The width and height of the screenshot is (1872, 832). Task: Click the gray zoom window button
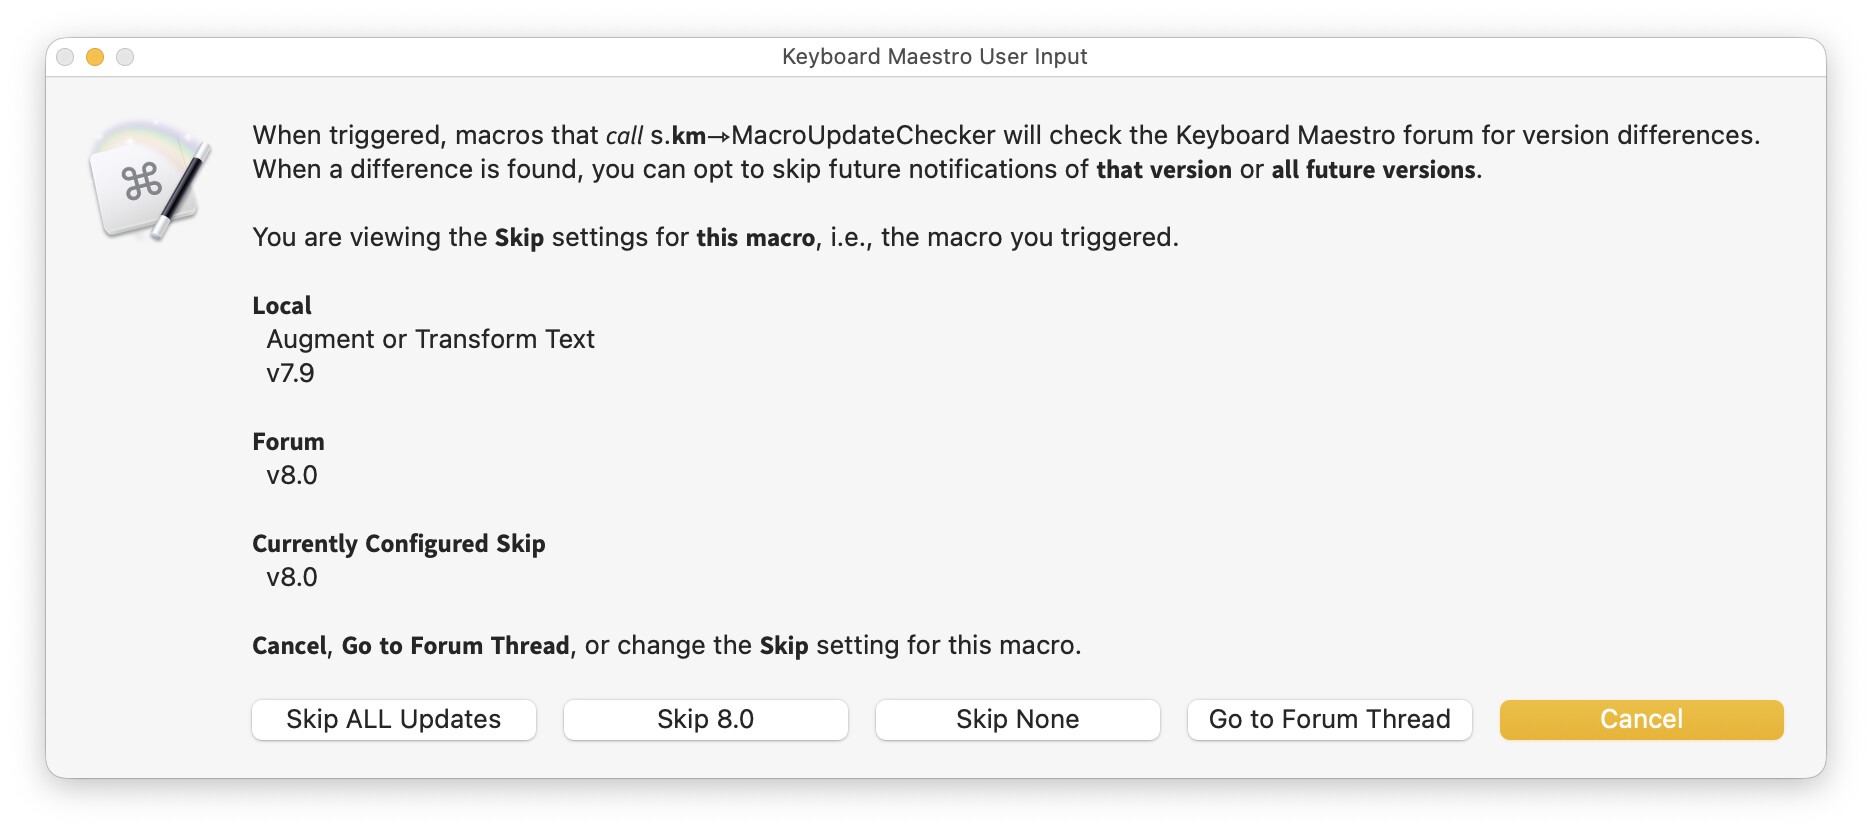coord(125,57)
